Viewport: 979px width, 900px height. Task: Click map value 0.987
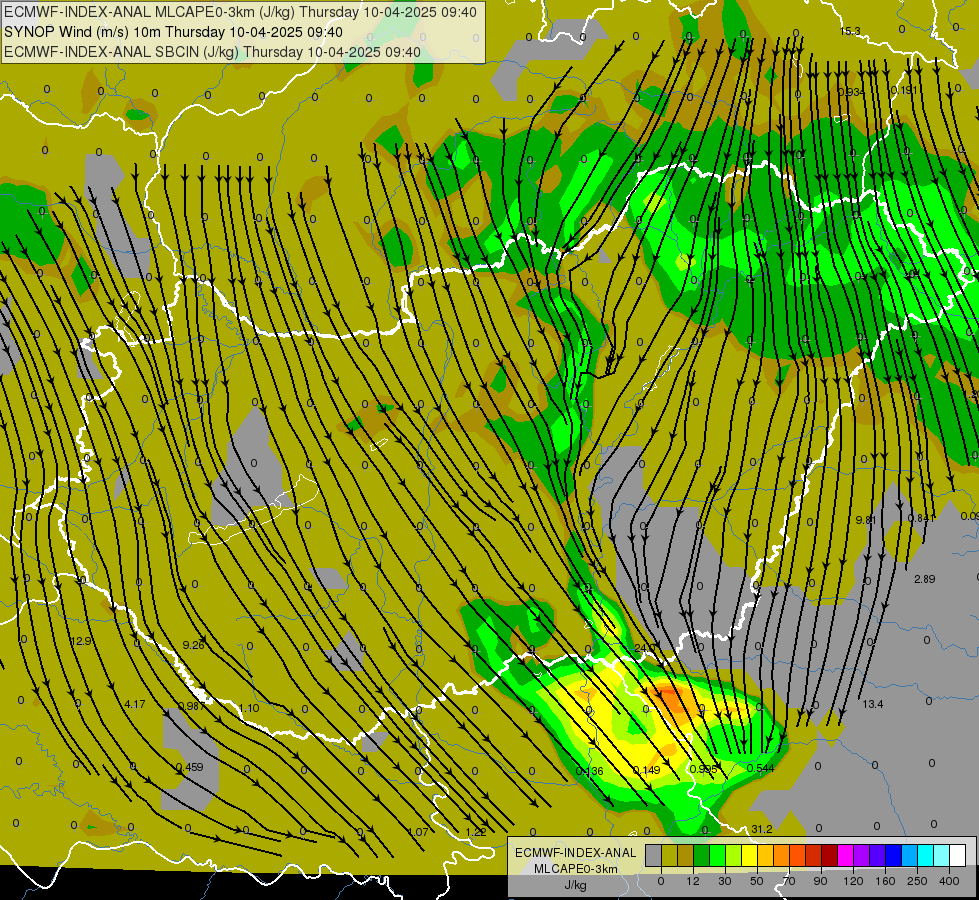pos(192,706)
